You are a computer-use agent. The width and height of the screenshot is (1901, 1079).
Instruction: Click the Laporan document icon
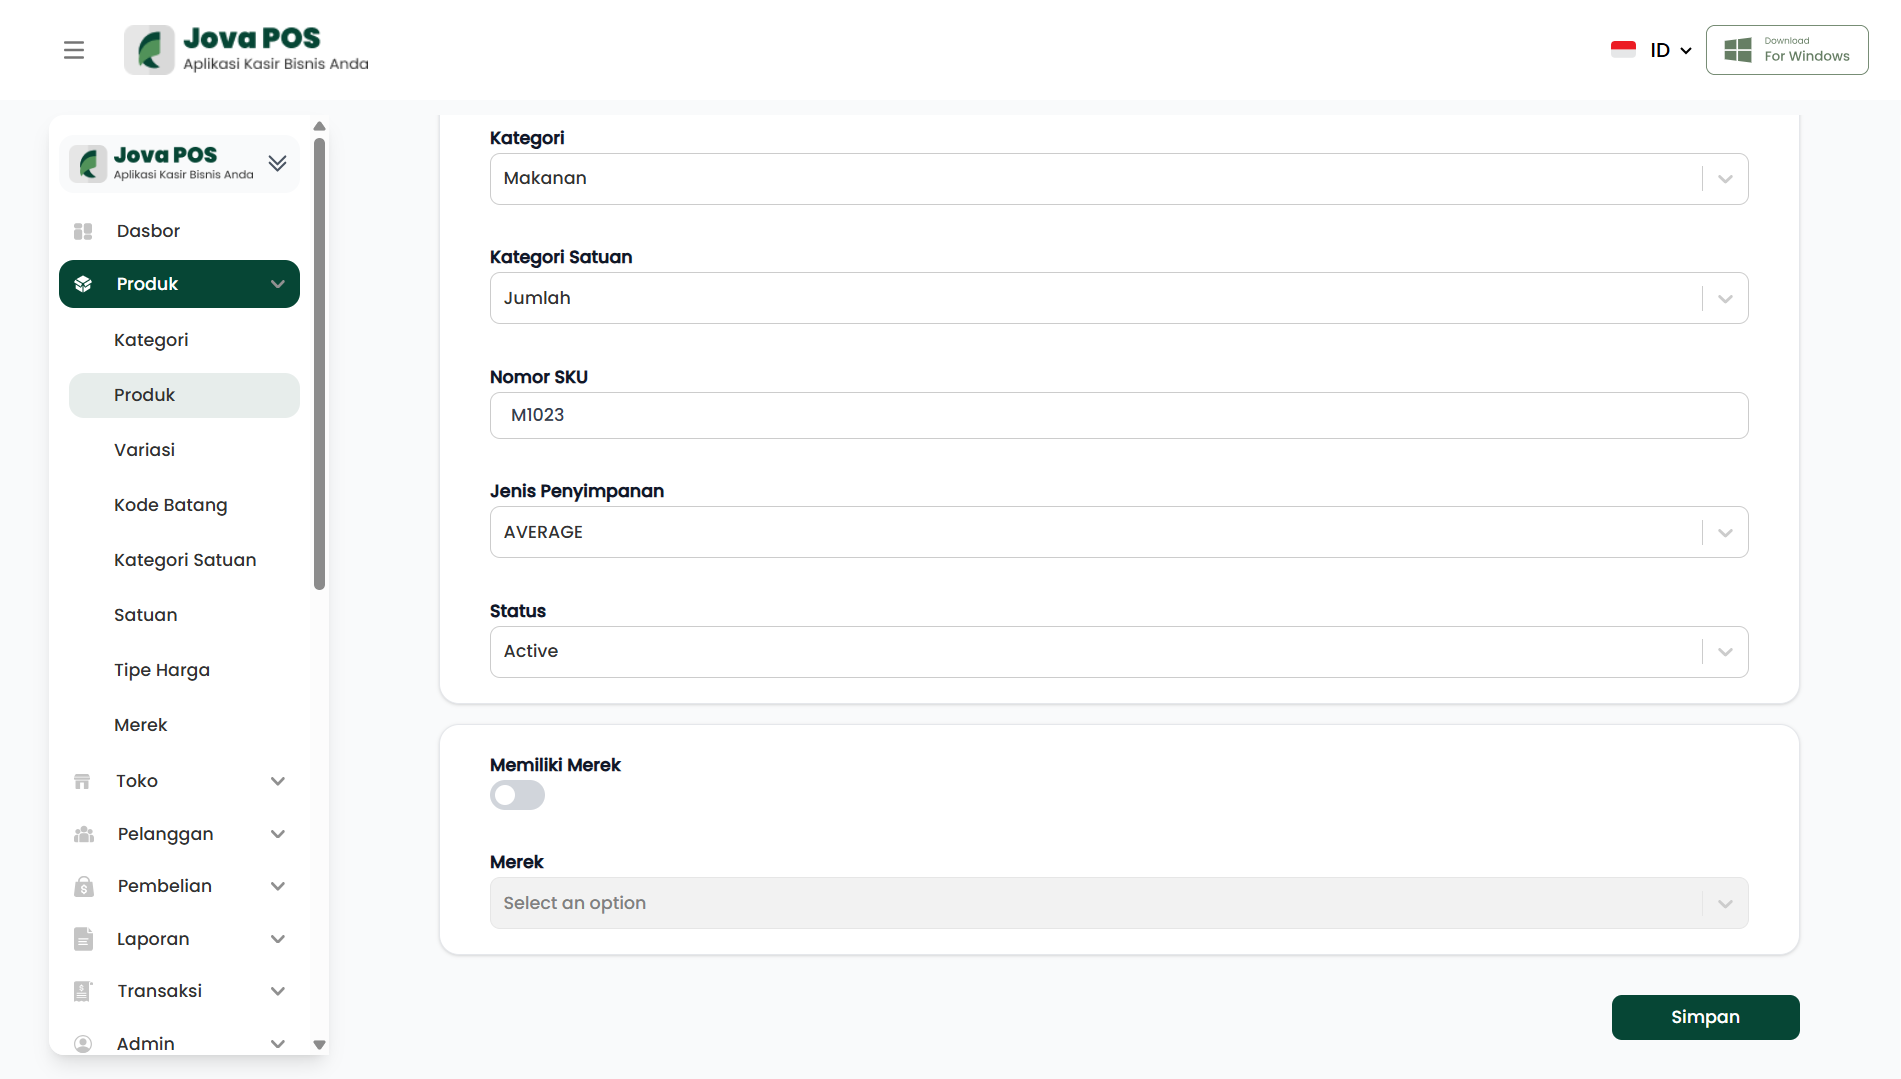tap(84, 939)
